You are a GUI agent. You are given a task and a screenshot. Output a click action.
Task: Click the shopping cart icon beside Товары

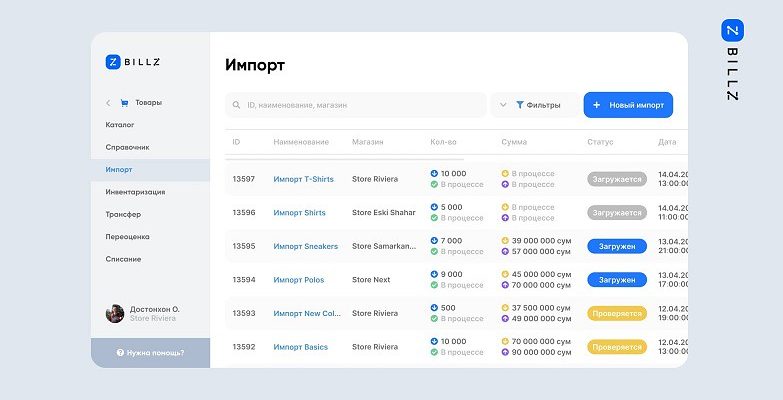click(124, 102)
